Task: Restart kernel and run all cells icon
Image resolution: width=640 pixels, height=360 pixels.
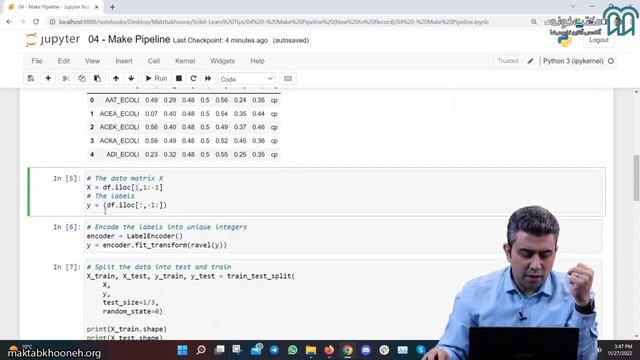Action: click(208, 78)
